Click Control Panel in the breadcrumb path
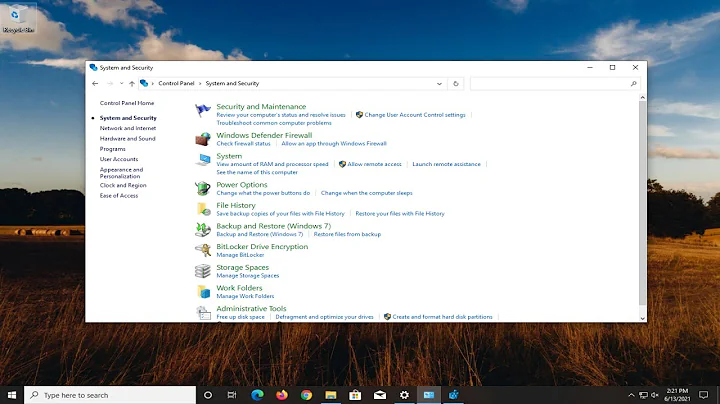This screenshot has height=404, width=720. (x=176, y=83)
